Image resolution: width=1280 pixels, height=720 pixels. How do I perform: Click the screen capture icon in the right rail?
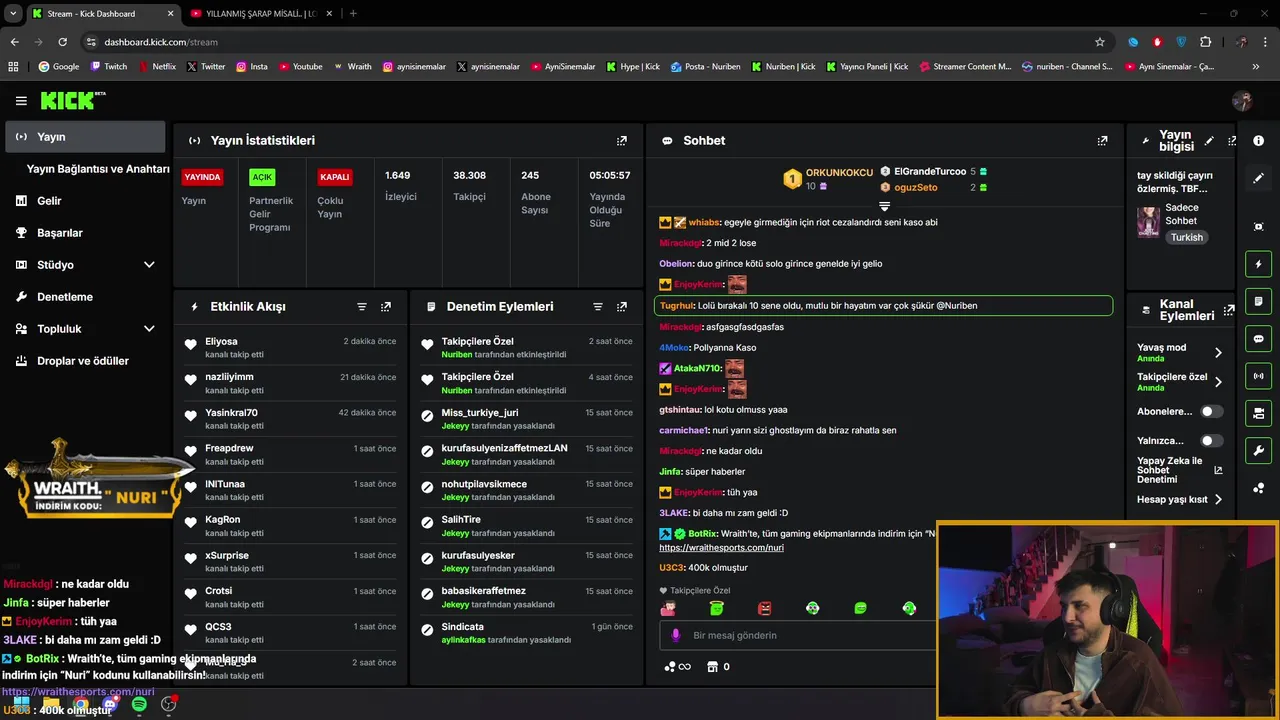click(1259, 227)
